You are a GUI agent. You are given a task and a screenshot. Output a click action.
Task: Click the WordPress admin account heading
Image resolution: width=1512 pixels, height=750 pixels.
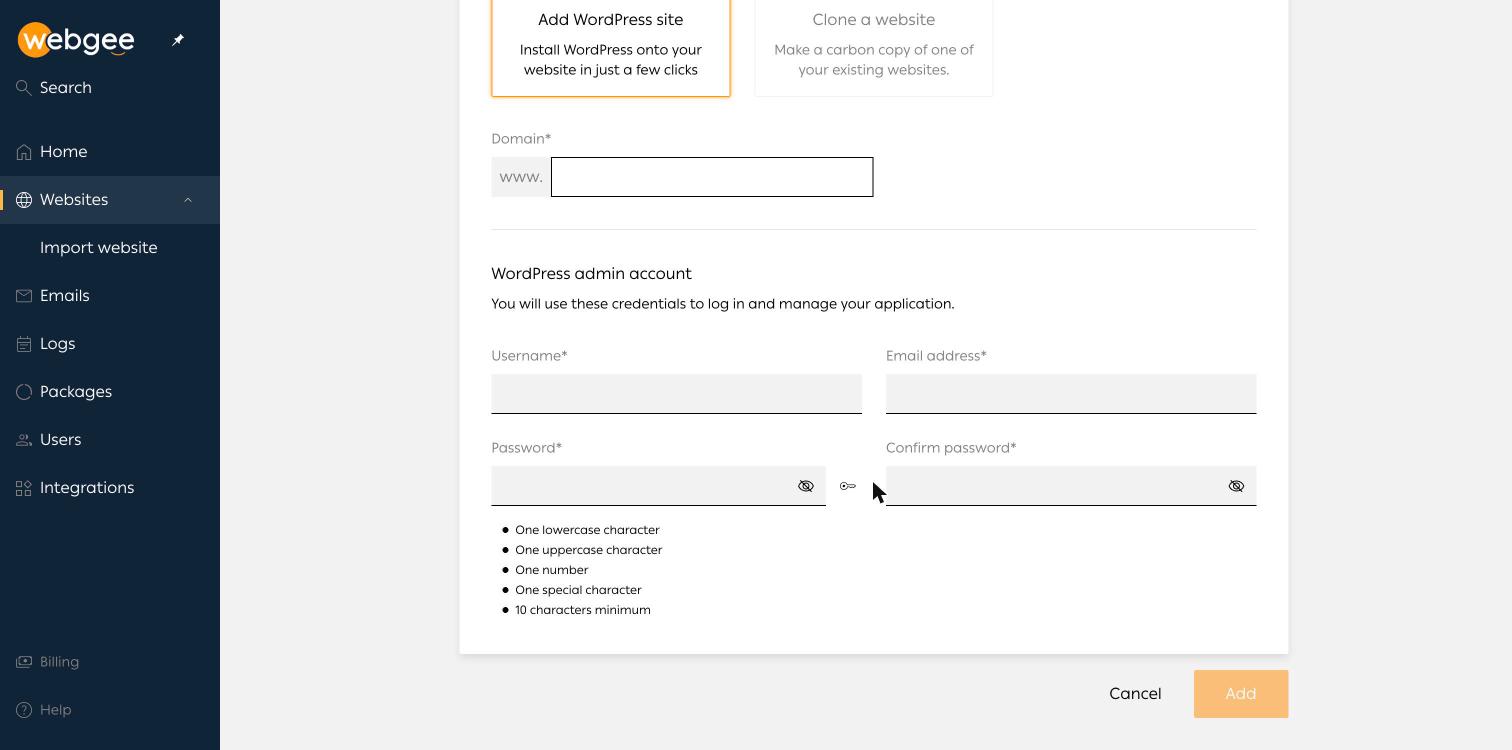point(591,274)
